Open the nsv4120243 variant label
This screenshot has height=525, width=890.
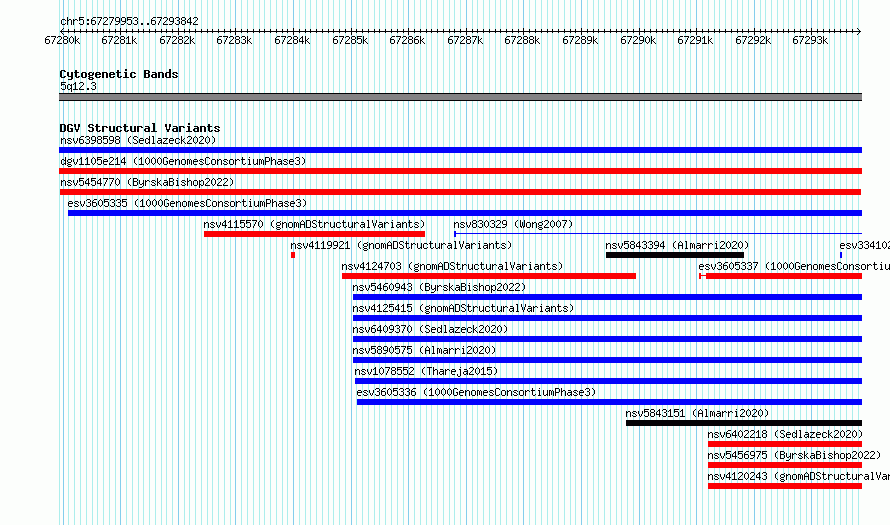[x=799, y=476]
